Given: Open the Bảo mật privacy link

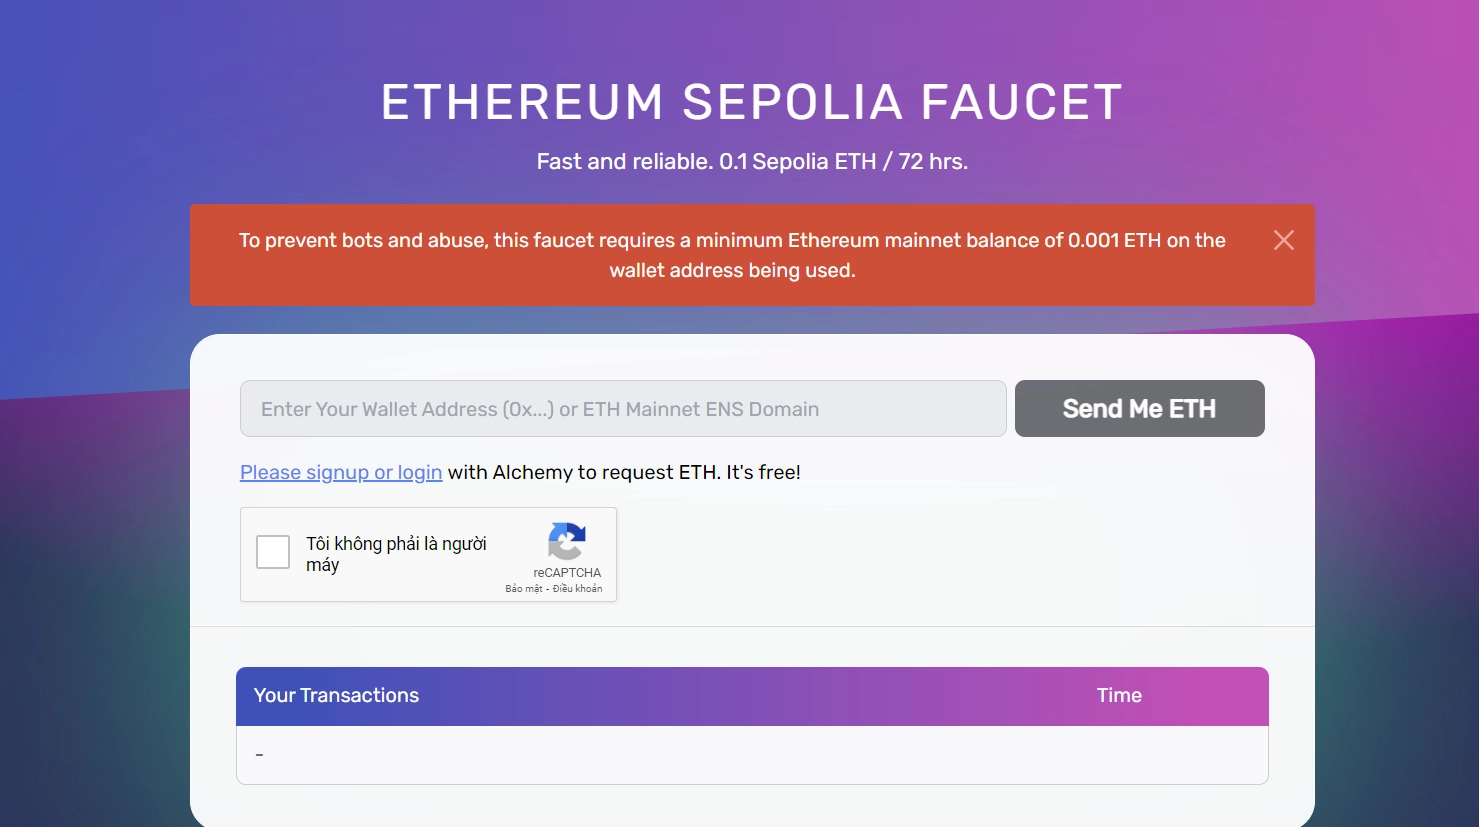Looking at the screenshot, I should point(522,589).
